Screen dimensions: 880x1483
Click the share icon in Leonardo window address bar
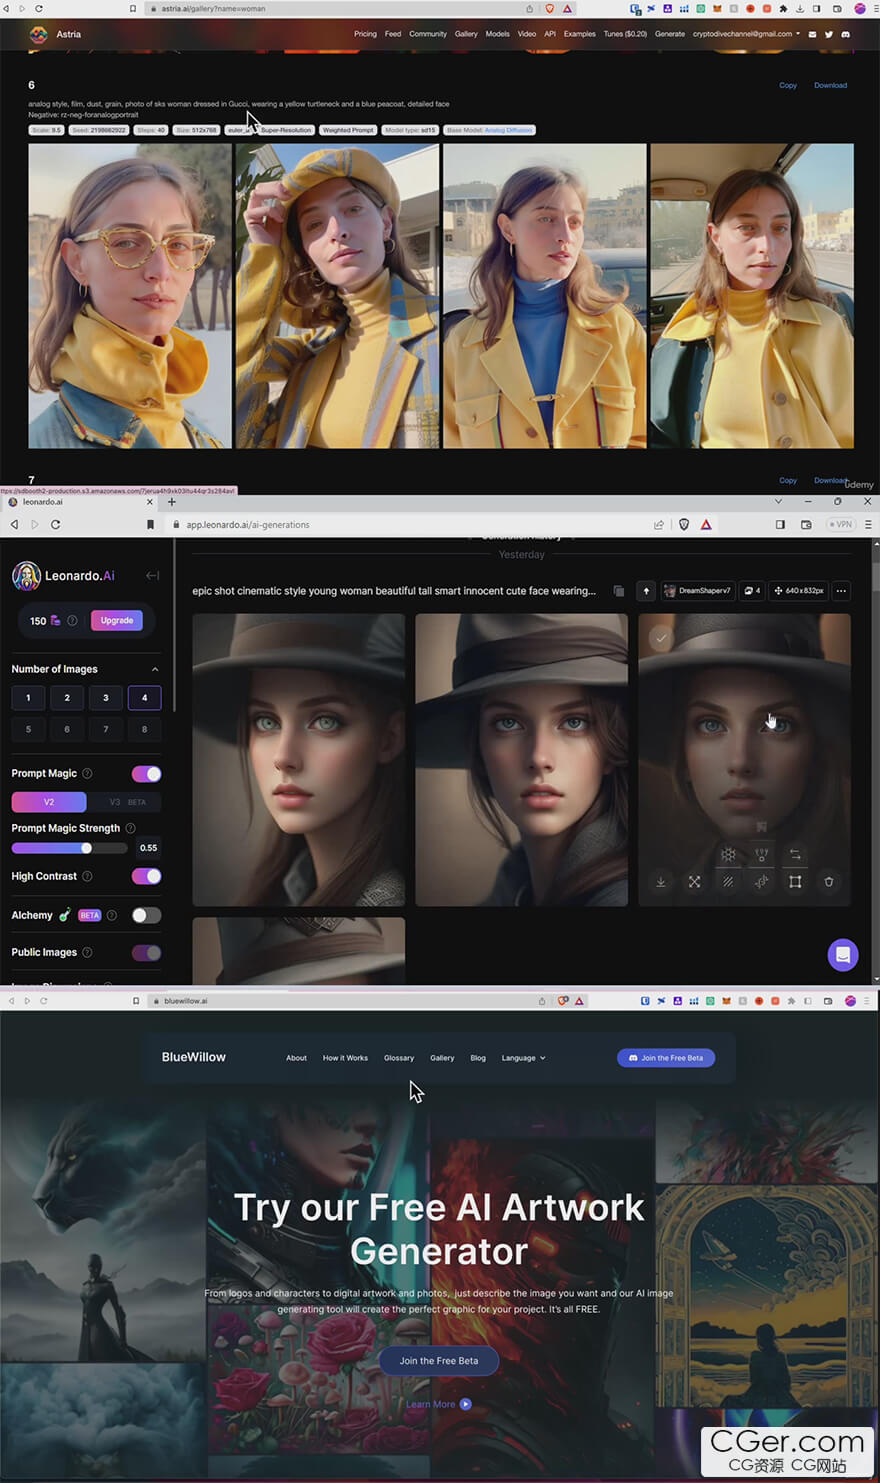pyautogui.click(x=659, y=524)
